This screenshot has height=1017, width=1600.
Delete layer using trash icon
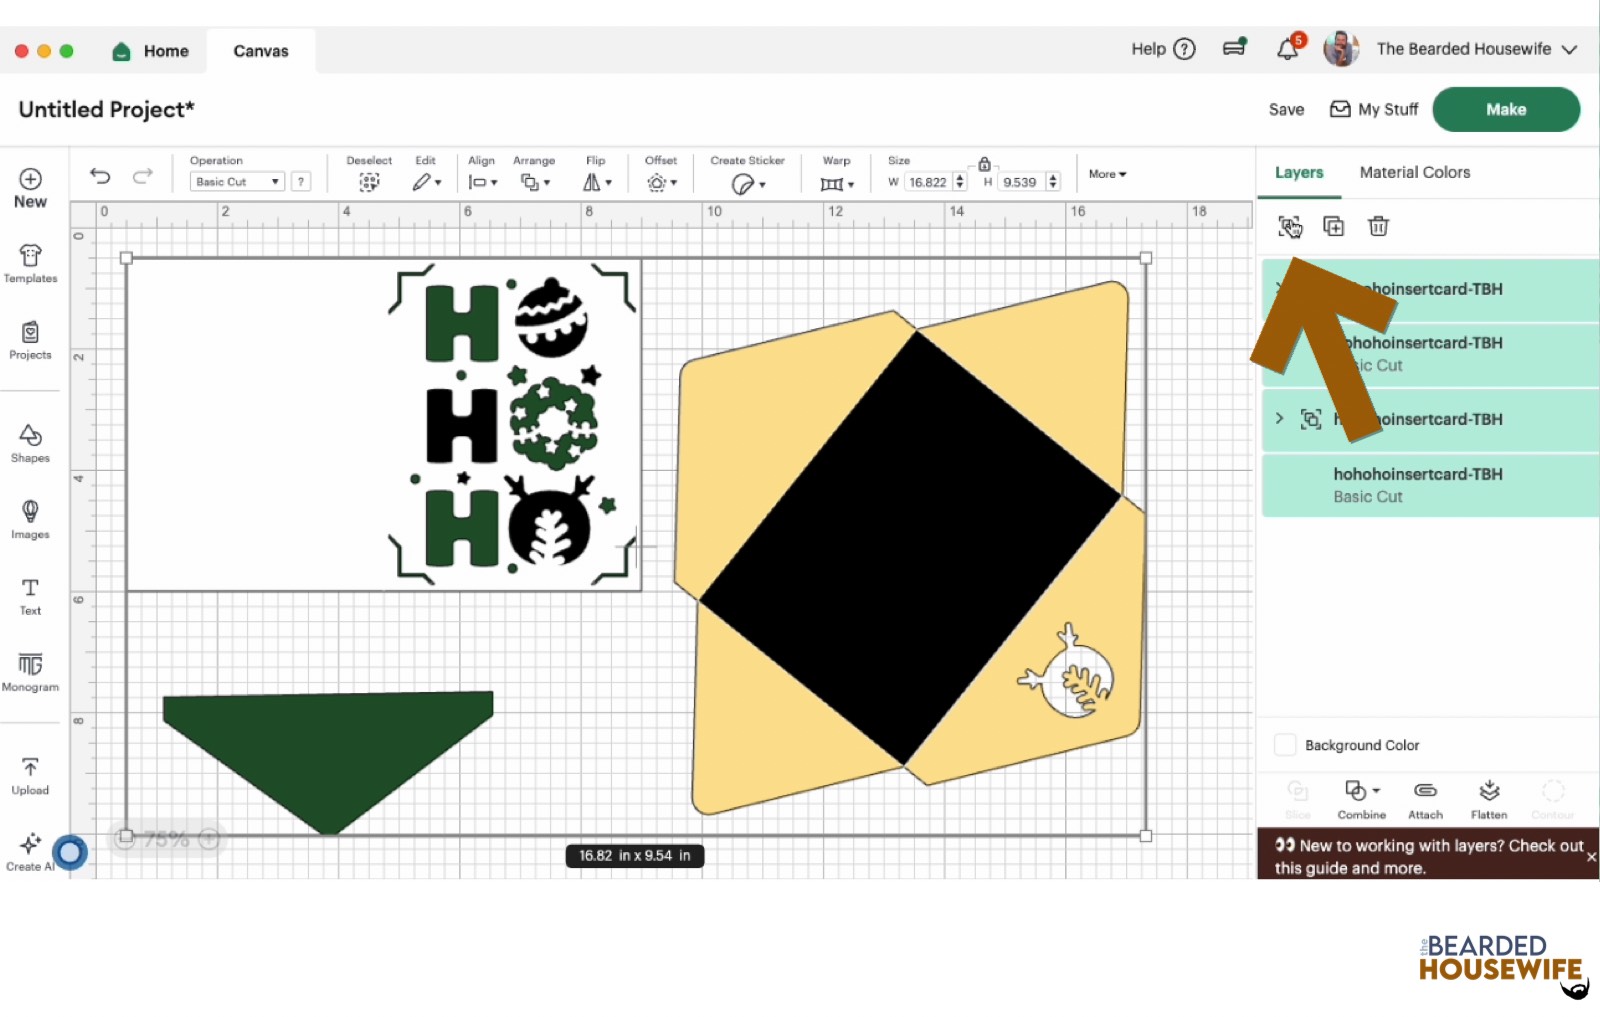[x=1378, y=227]
